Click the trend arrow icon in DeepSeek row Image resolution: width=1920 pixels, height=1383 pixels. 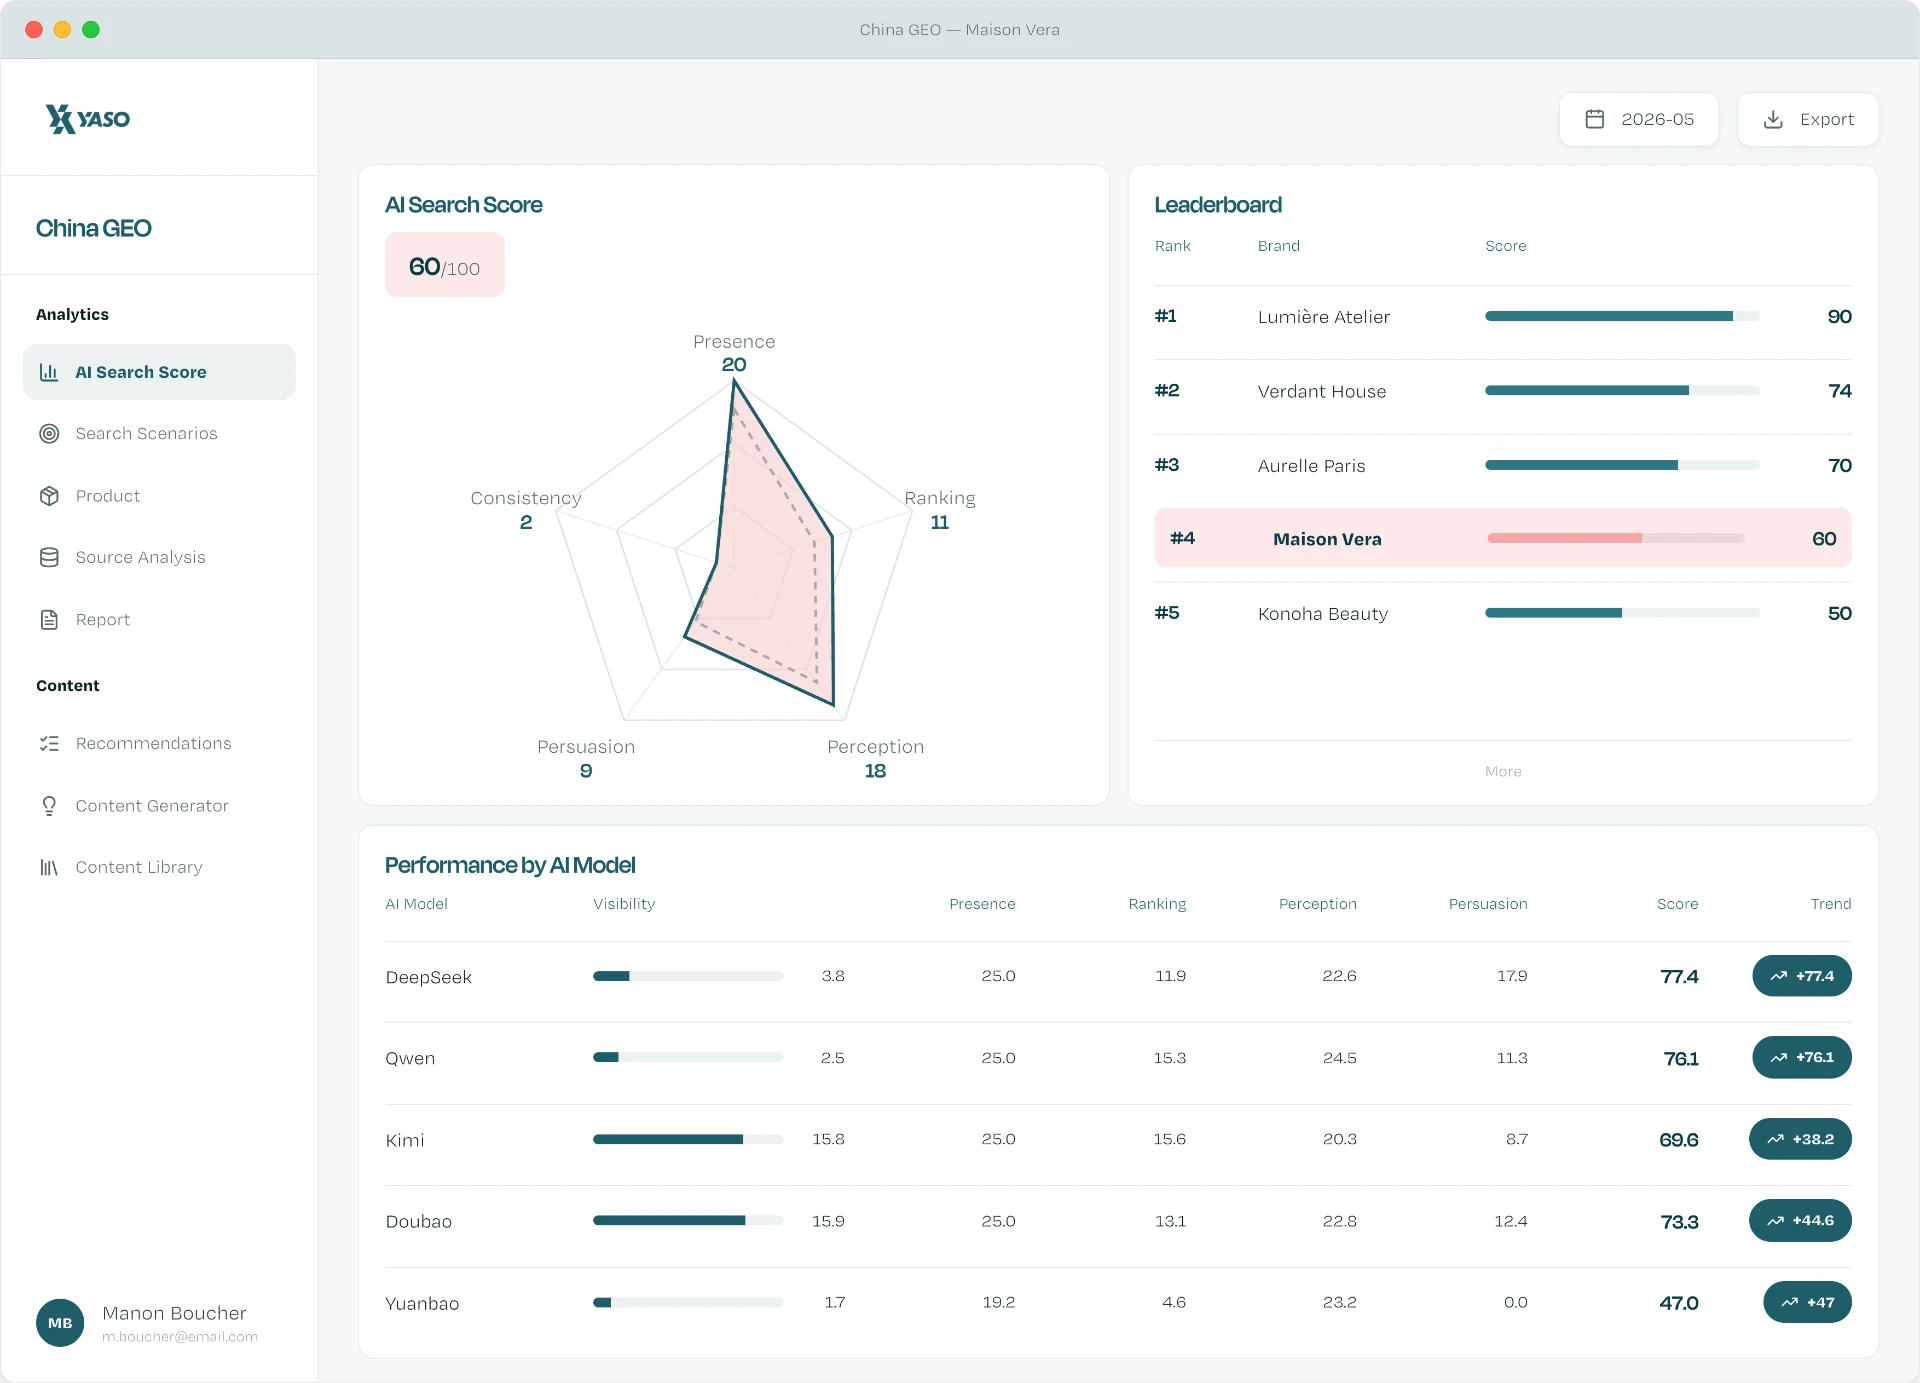(x=1778, y=976)
